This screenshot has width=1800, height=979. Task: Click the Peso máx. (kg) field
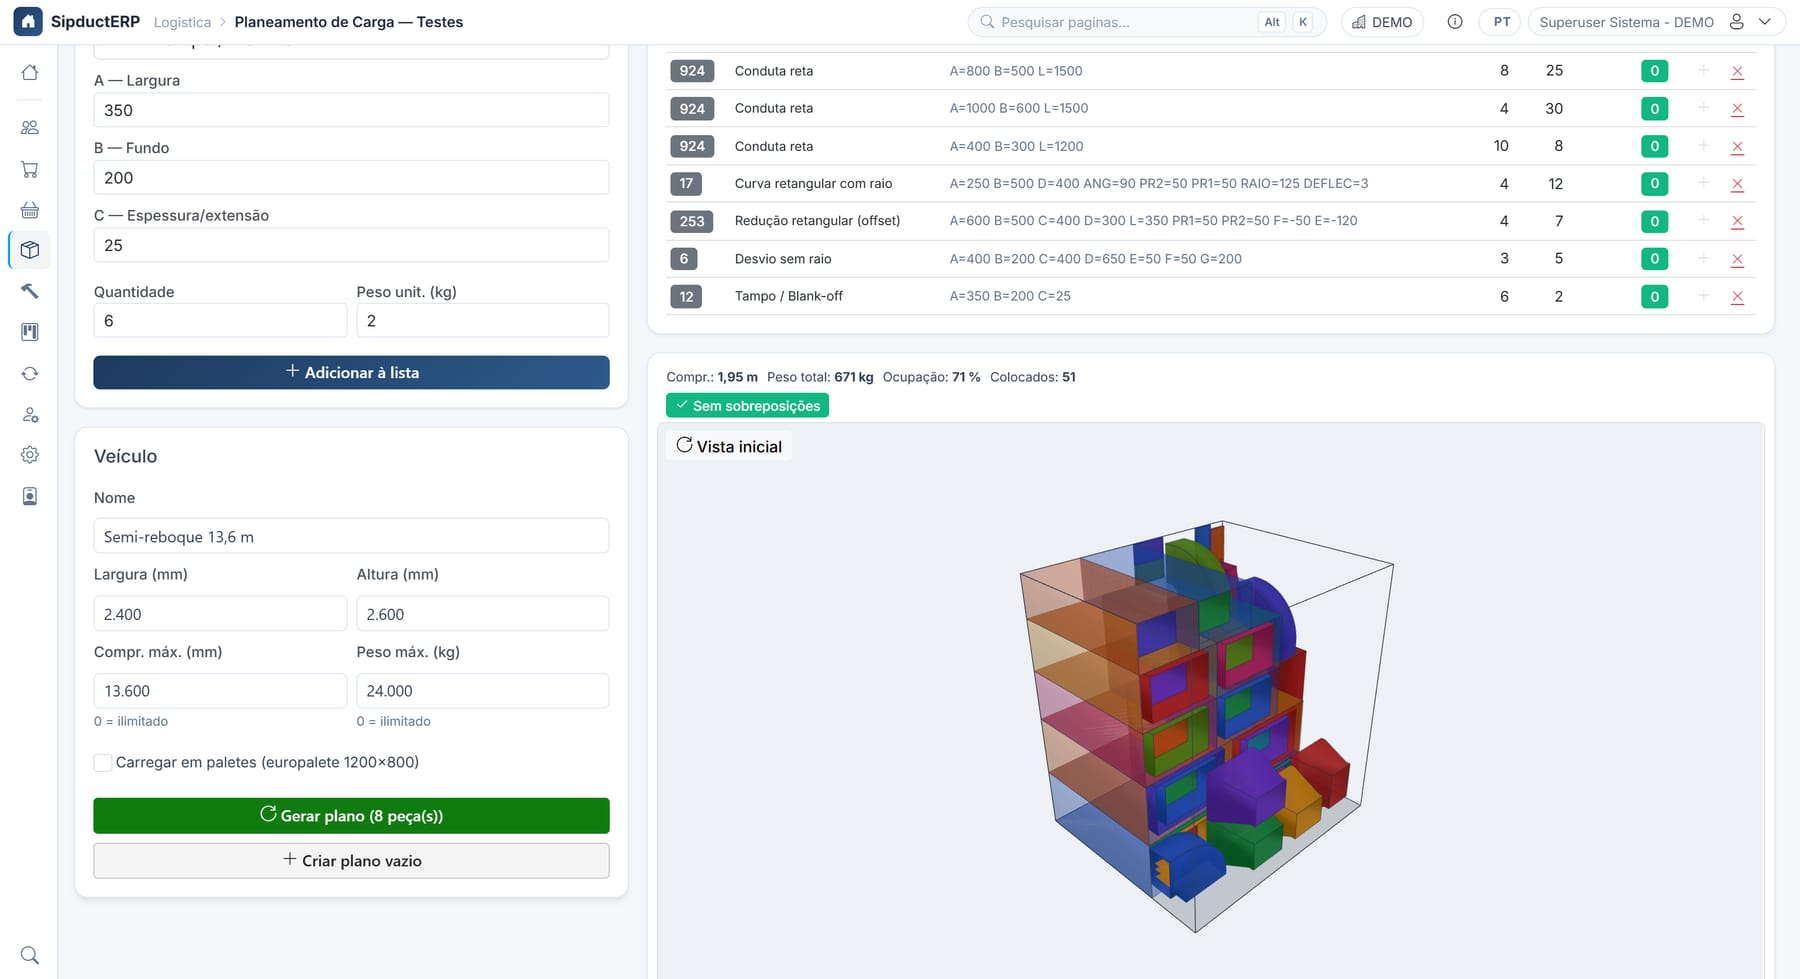482,690
